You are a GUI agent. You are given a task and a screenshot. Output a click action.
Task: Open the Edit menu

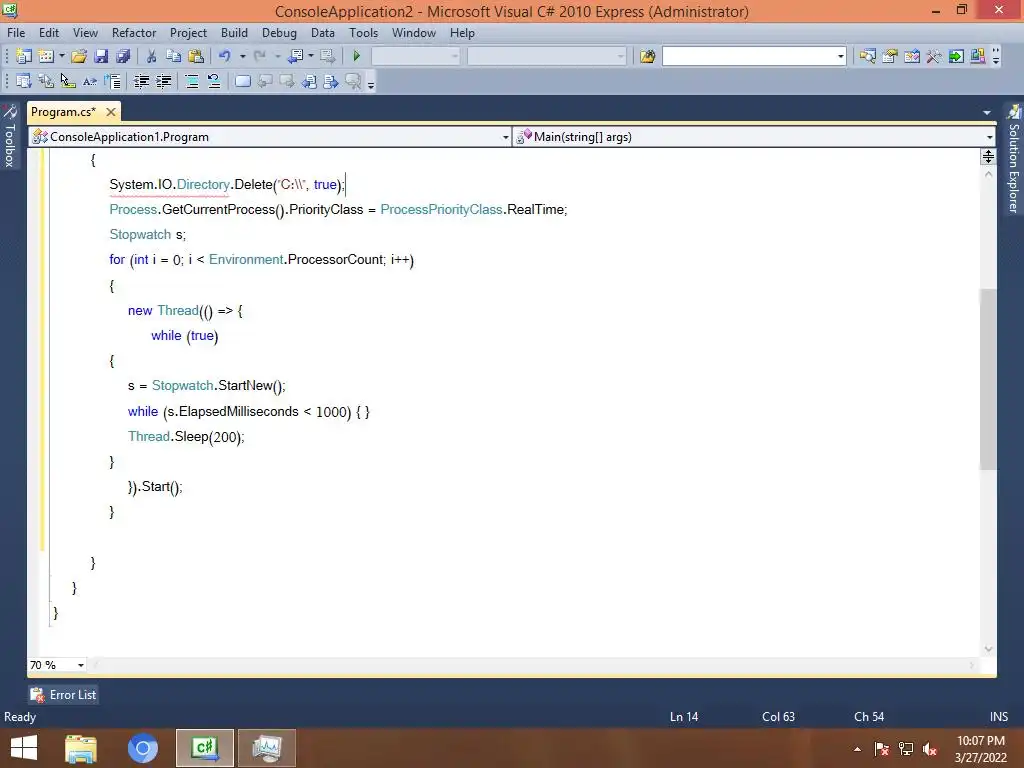[49, 33]
